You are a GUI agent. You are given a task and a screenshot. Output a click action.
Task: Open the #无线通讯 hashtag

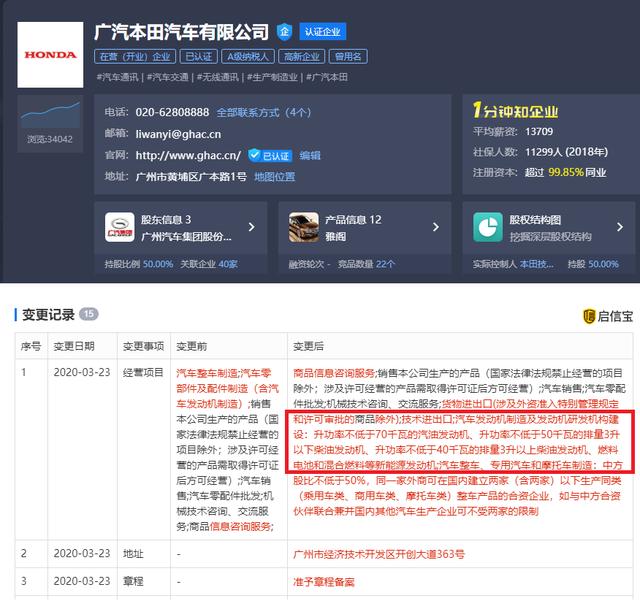(x=218, y=77)
